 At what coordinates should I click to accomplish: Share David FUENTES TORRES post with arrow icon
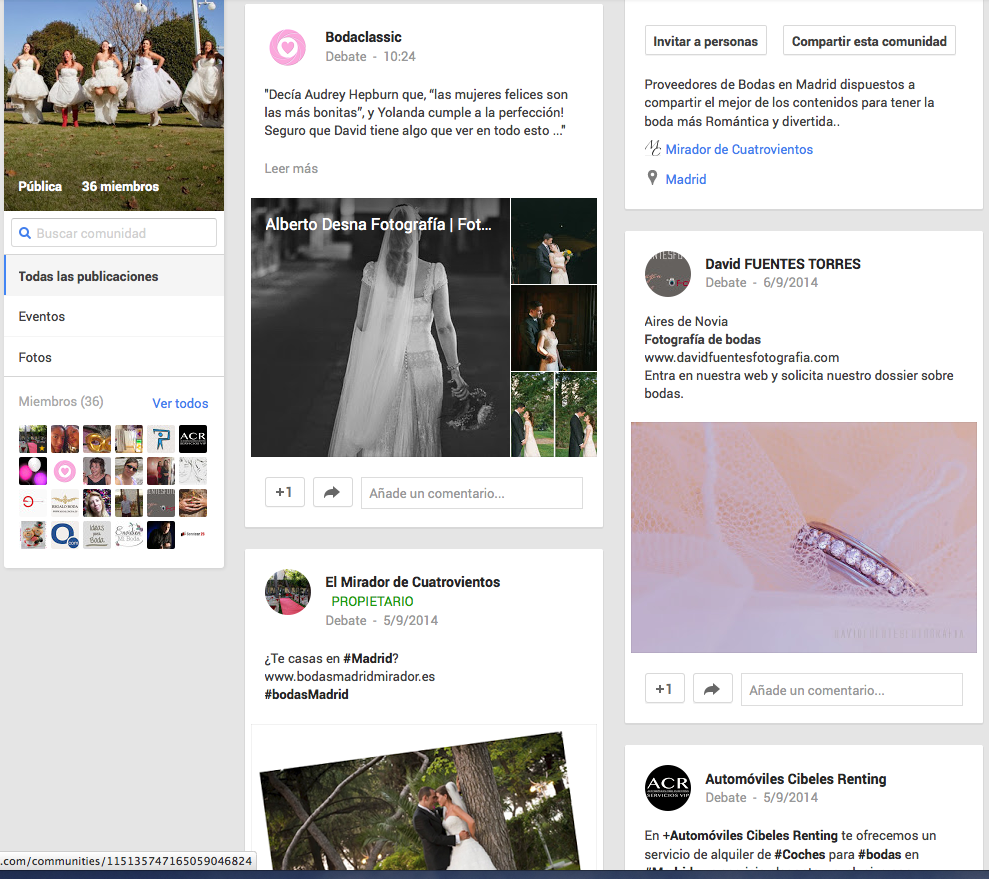pos(712,689)
